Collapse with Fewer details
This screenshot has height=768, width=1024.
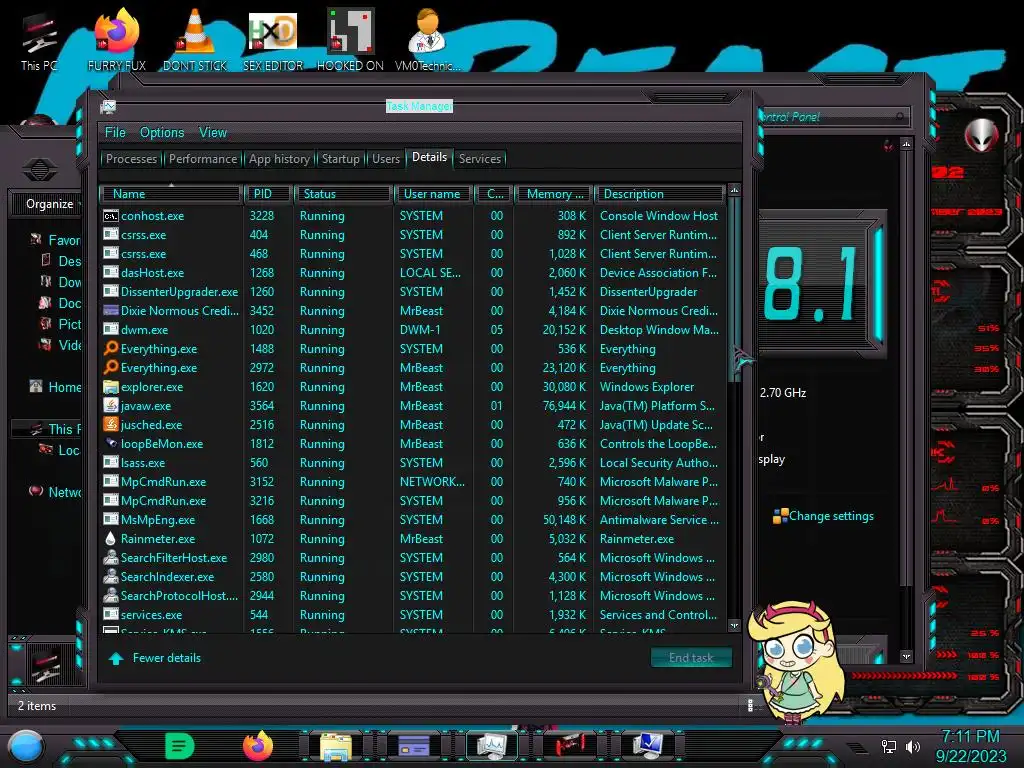click(155, 658)
